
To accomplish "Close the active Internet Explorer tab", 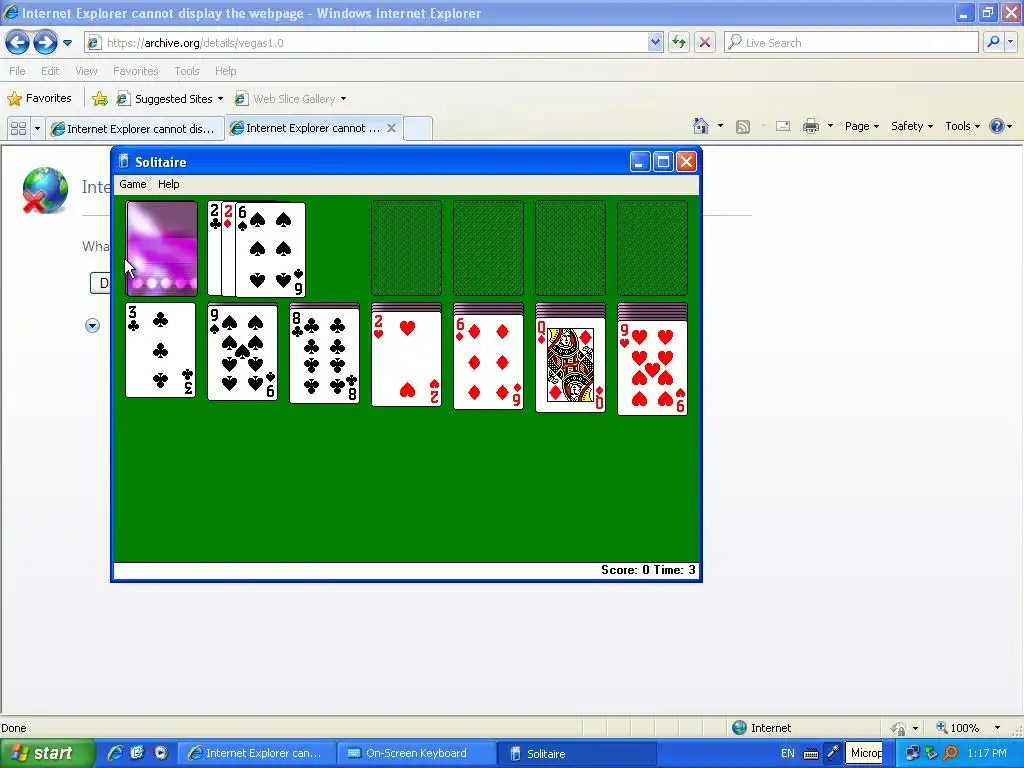I will click(391, 128).
